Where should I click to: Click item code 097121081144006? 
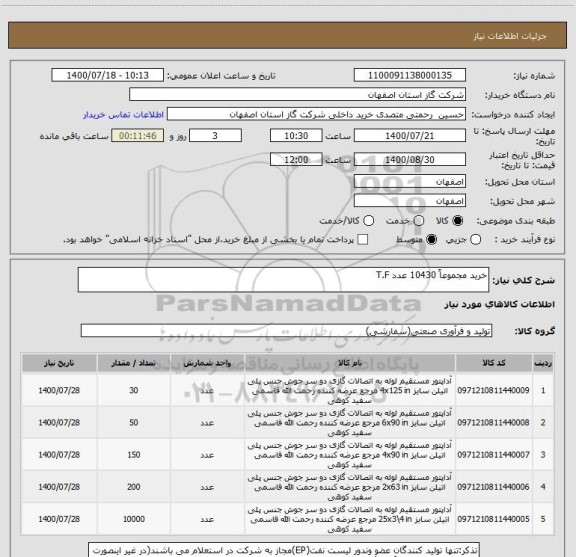click(494, 487)
